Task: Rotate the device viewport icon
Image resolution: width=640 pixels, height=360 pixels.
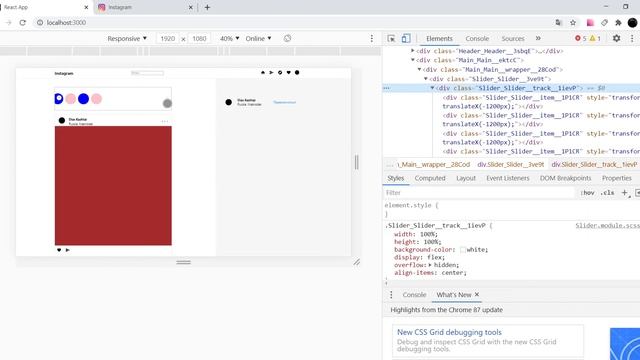Action: 287,38
